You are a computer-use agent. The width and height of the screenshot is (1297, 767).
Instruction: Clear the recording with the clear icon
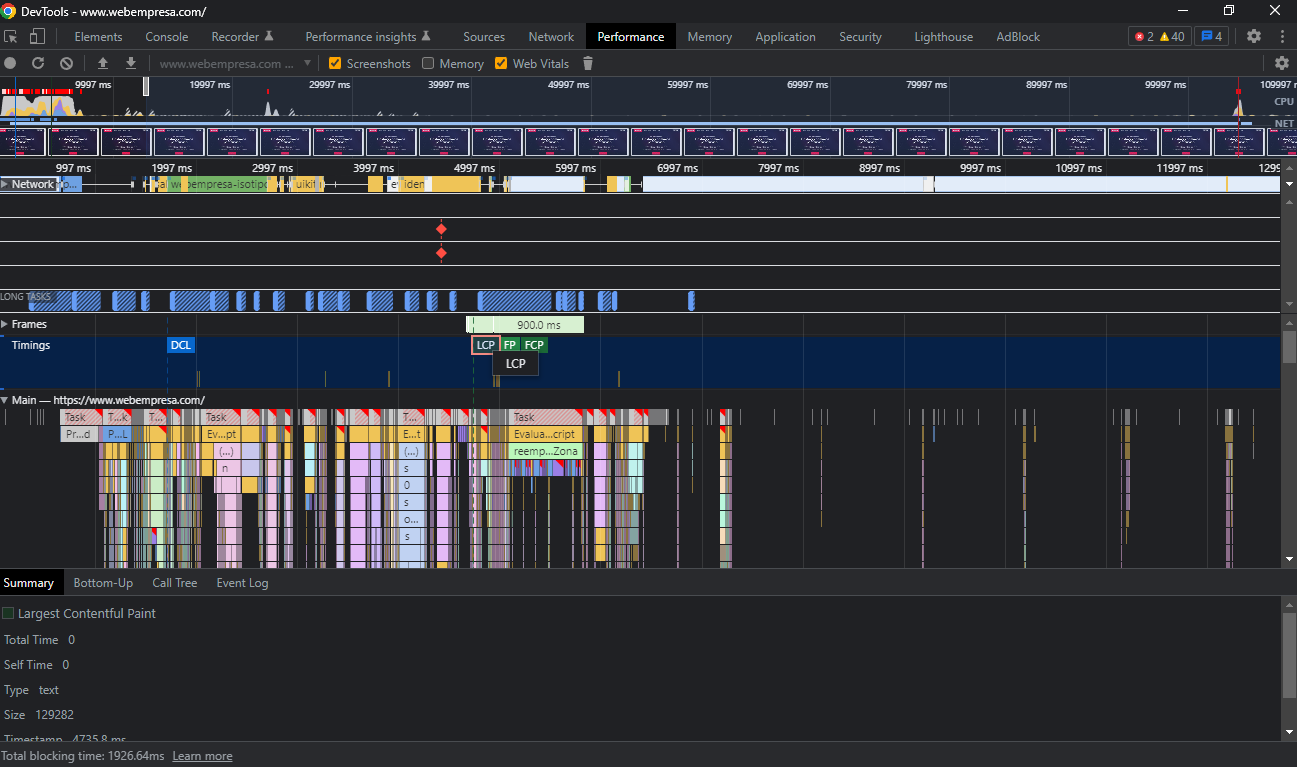click(x=66, y=63)
